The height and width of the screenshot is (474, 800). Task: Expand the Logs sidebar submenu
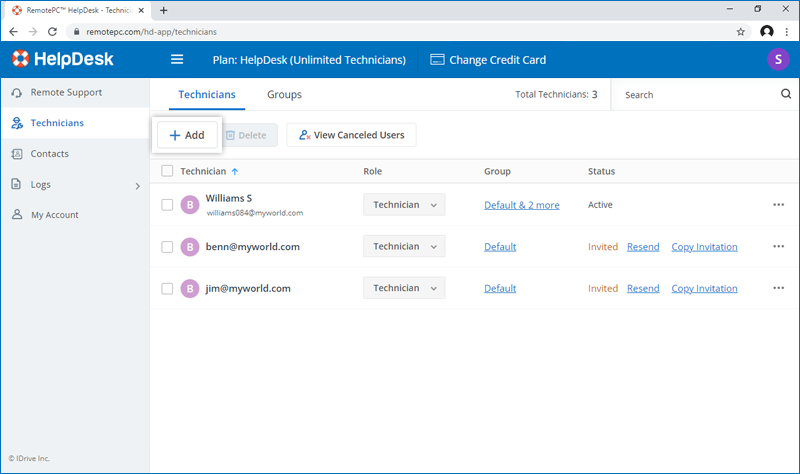[137, 185]
